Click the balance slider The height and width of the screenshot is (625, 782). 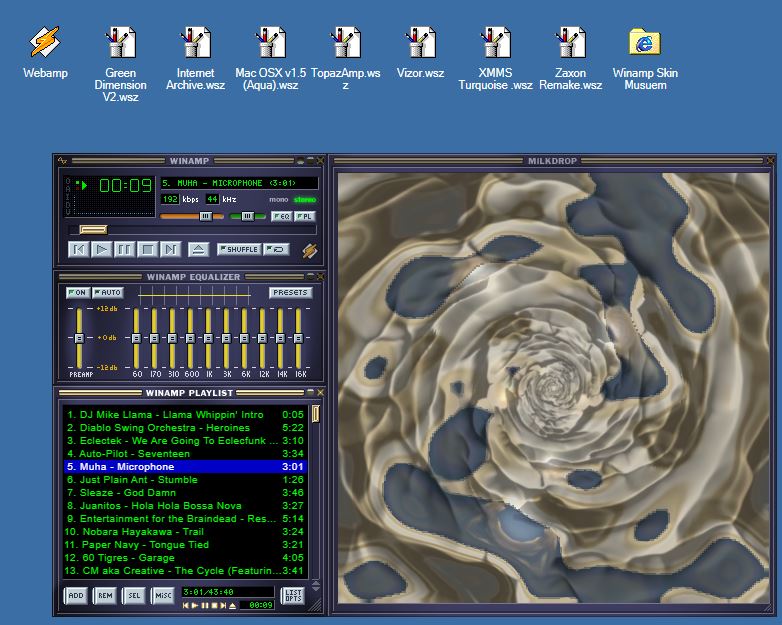[248, 216]
